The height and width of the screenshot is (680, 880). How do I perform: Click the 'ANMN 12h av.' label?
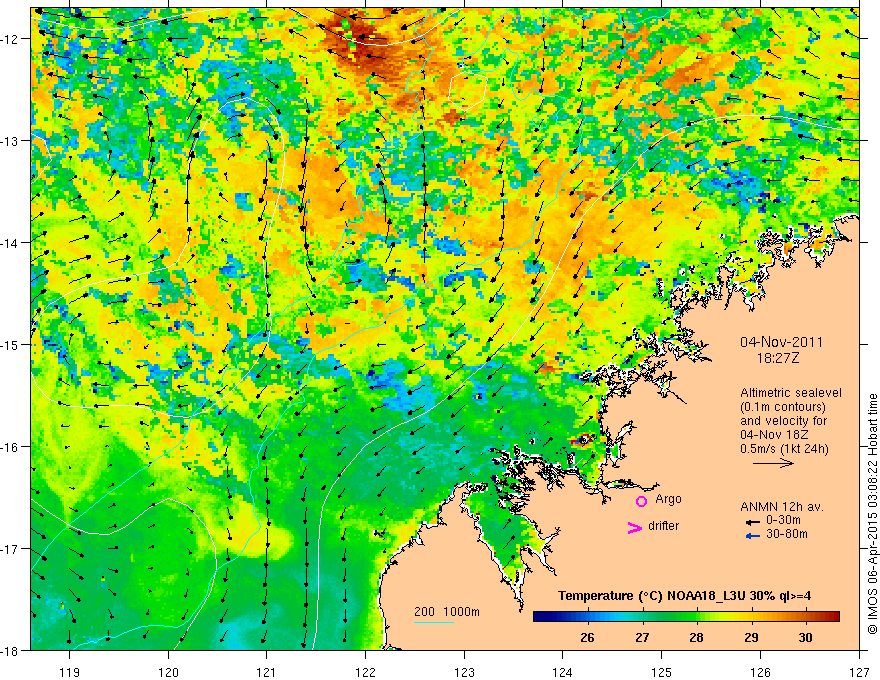click(x=782, y=507)
